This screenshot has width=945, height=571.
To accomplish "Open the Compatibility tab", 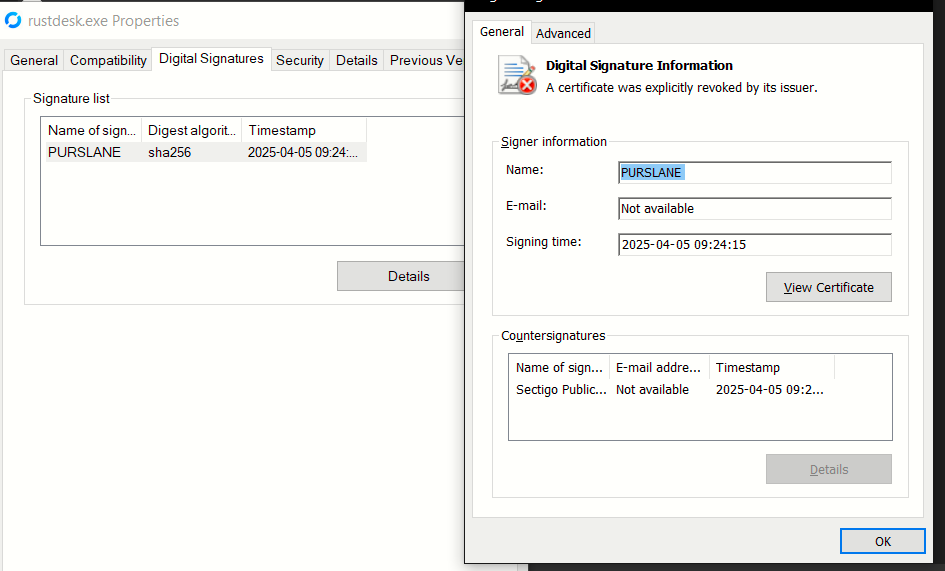I will pyautogui.click(x=108, y=60).
